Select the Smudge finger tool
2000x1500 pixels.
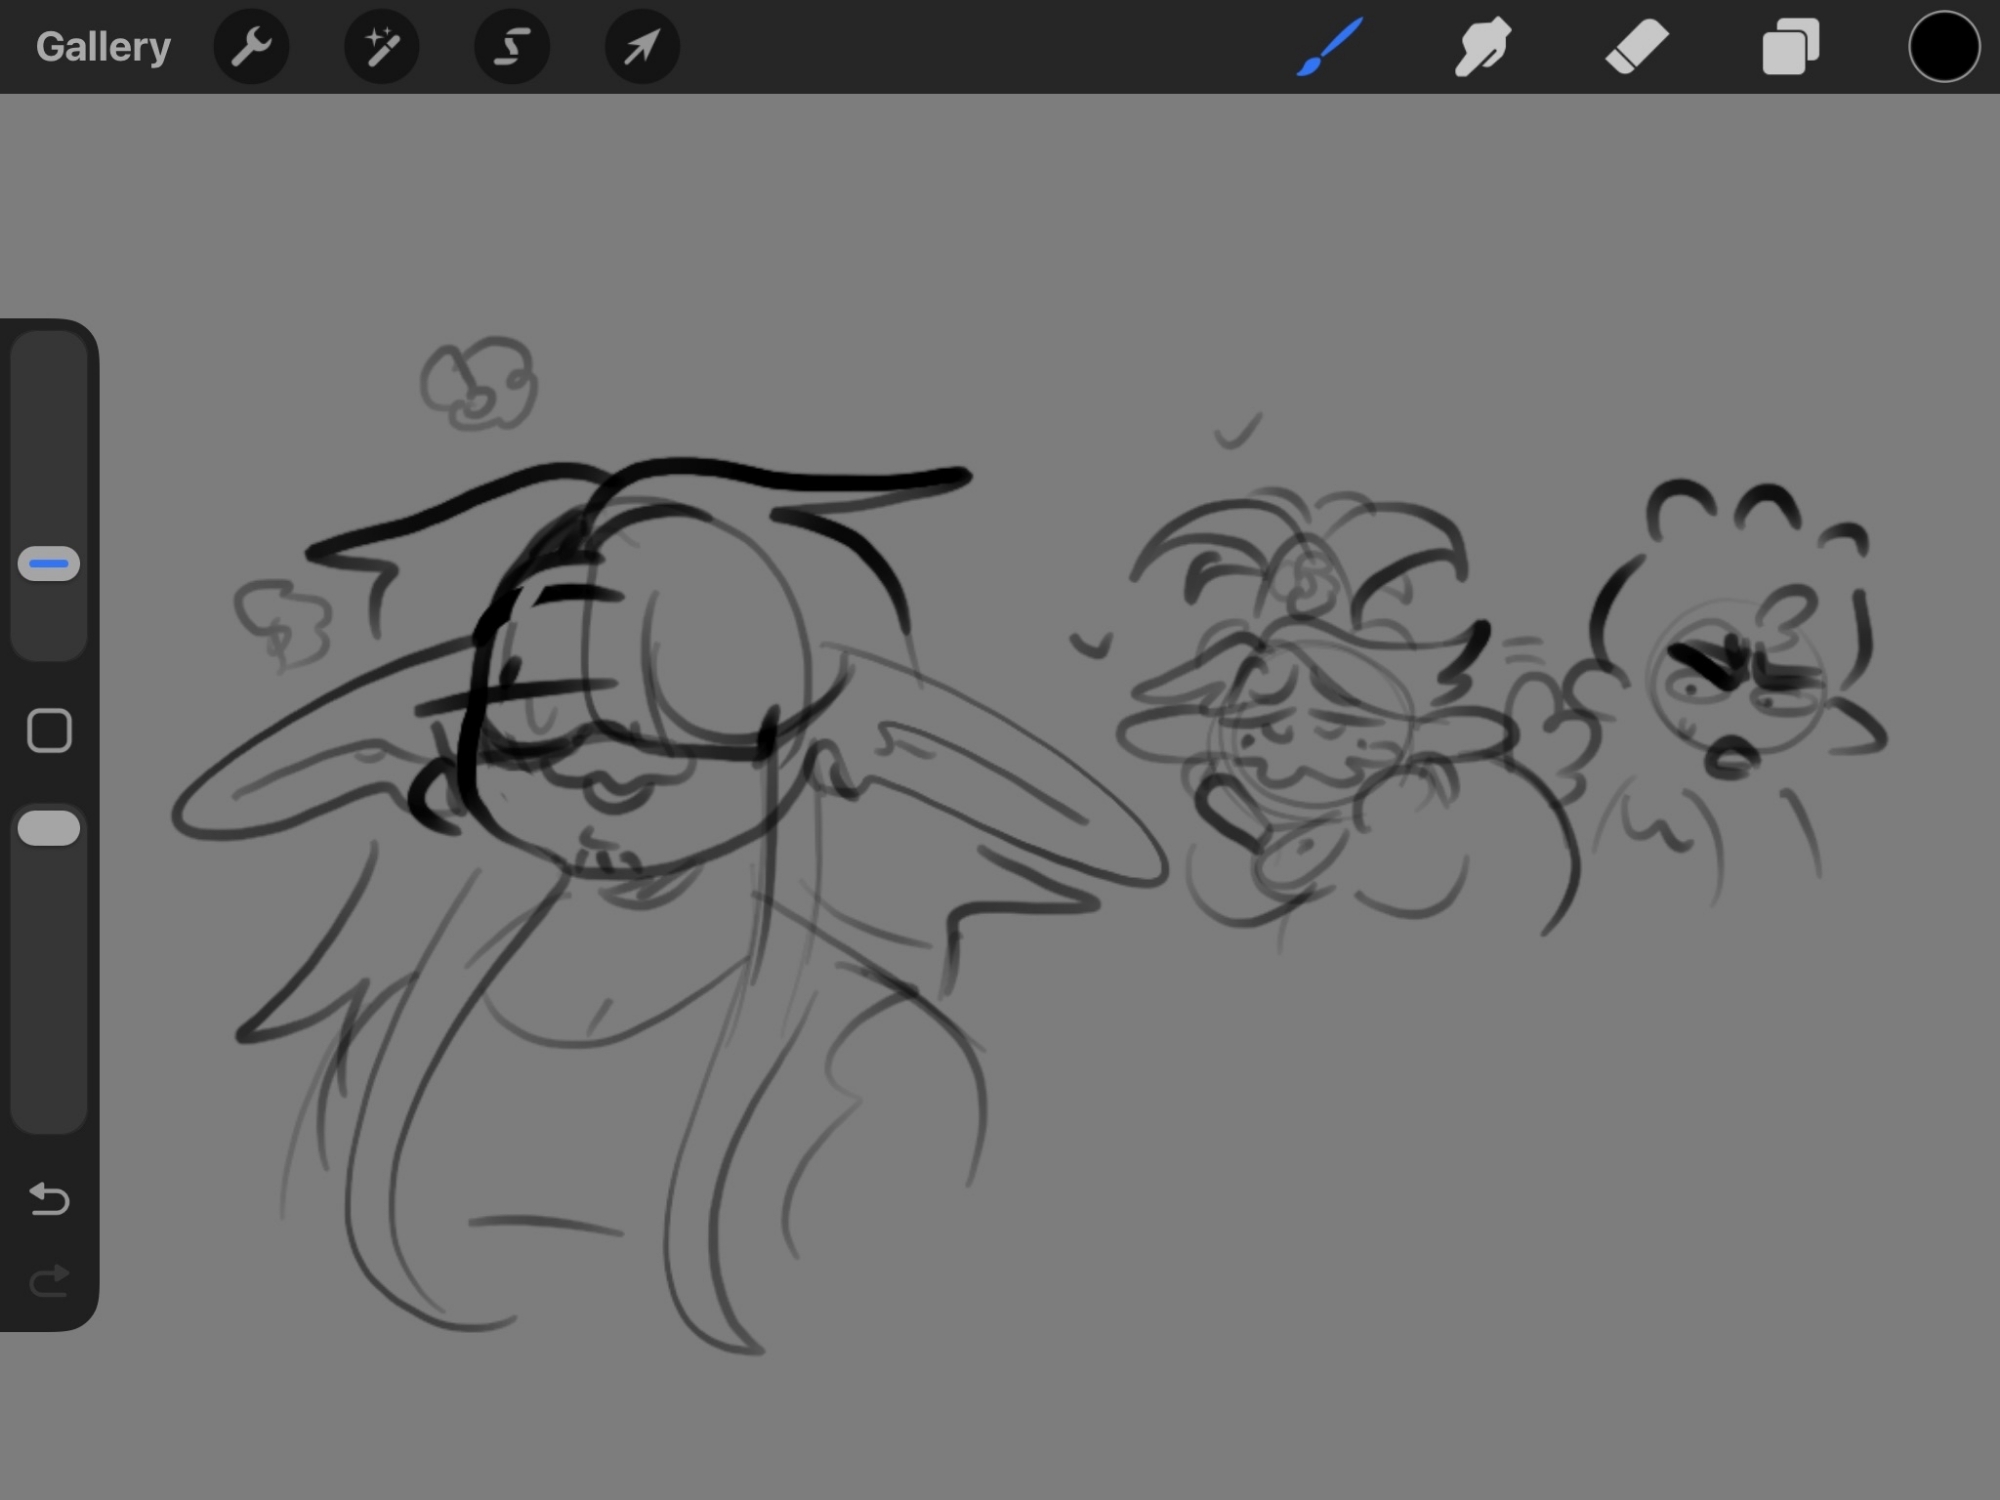click(x=1482, y=47)
